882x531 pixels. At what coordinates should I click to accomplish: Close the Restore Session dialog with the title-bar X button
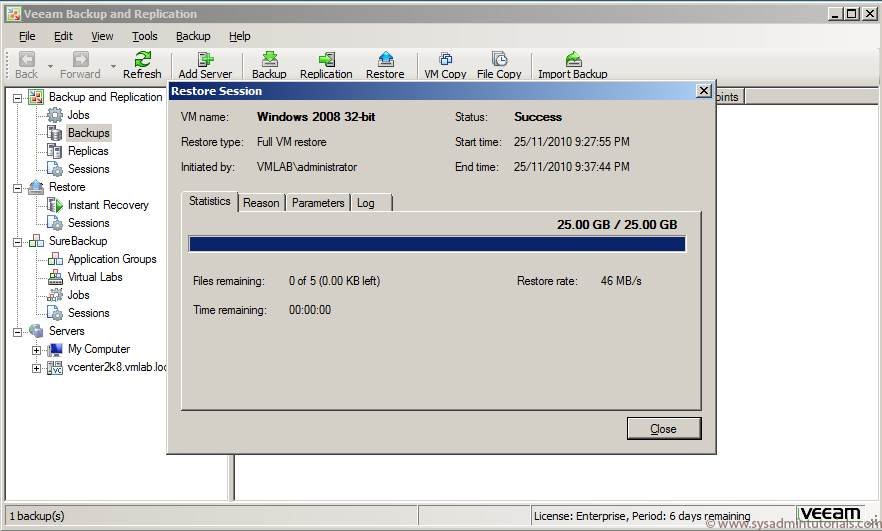pyautogui.click(x=704, y=91)
